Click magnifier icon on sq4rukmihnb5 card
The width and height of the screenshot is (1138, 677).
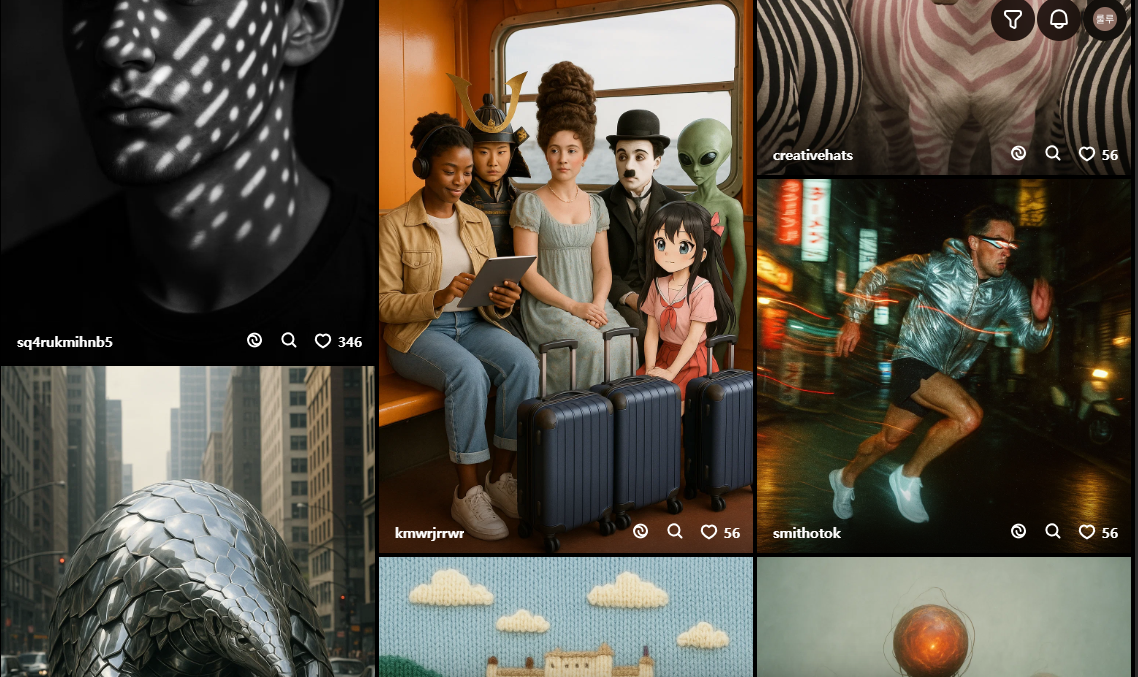point(289,340)
